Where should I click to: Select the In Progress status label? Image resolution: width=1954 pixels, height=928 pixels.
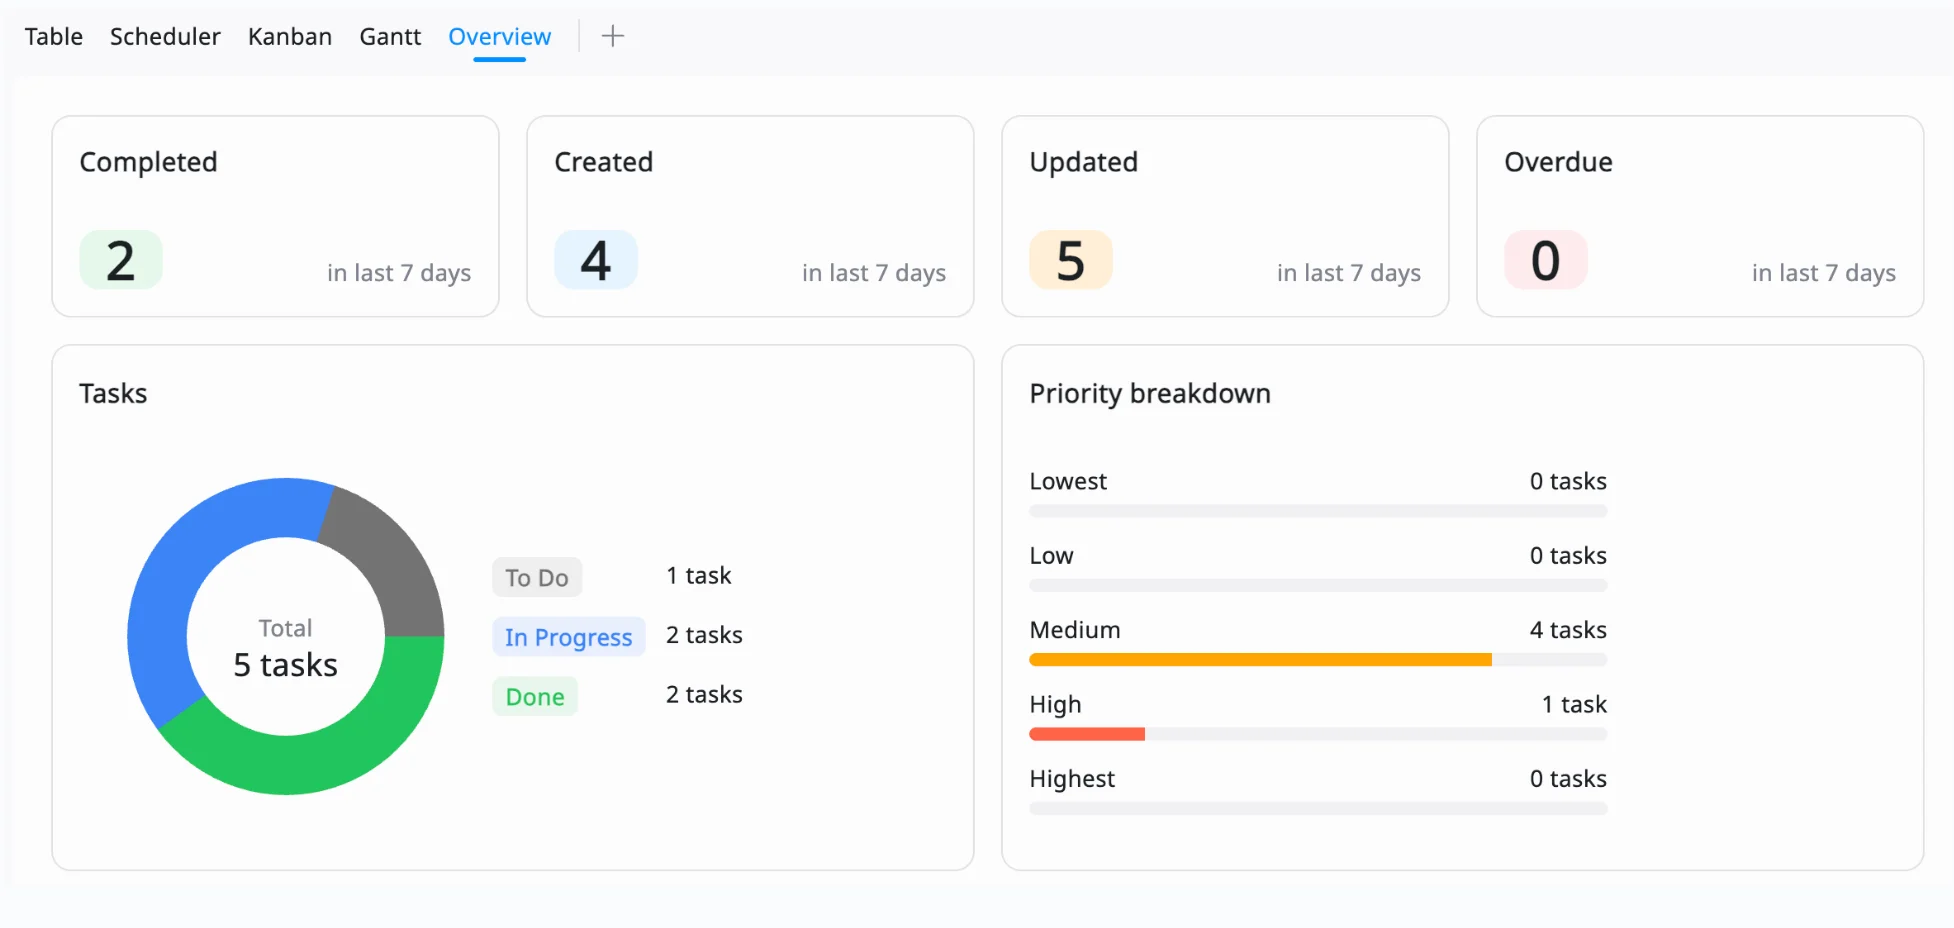(568, 637)
